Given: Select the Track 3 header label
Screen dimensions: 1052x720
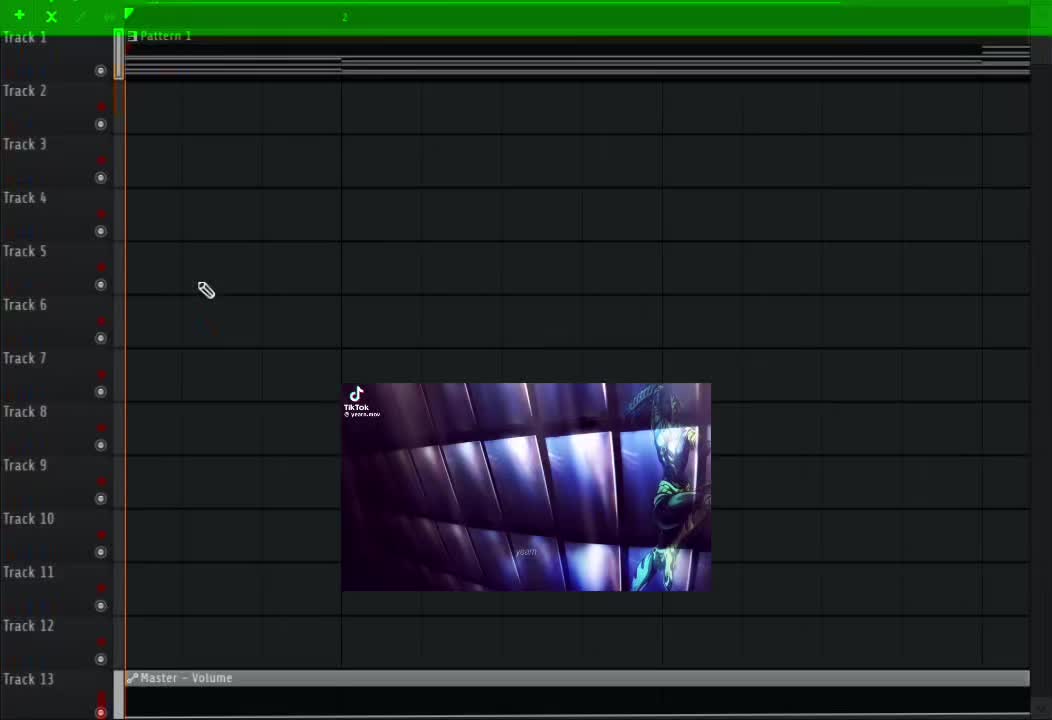Looking at the screenshot, I should pyautogui.click(x=25, y=144).
